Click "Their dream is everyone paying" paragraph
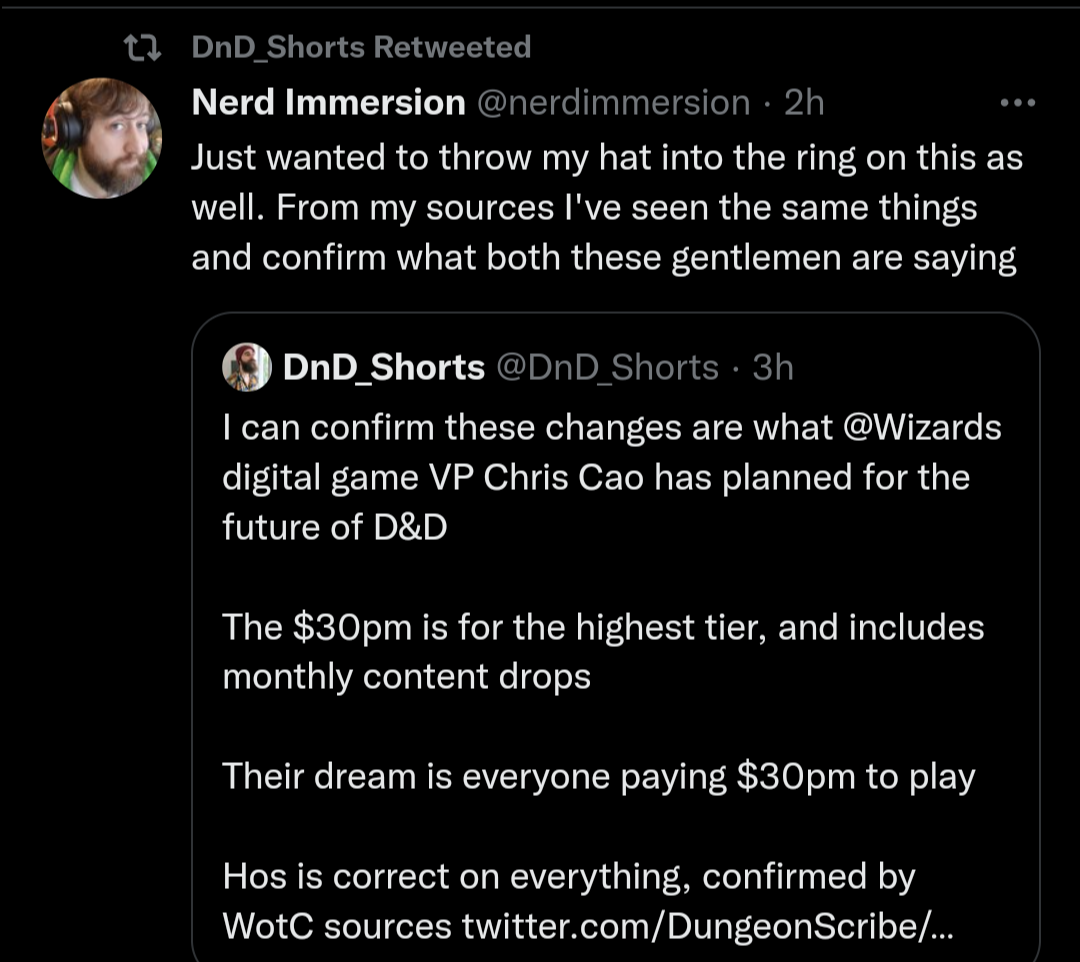1080x962 pixels. tap(598, 777)
